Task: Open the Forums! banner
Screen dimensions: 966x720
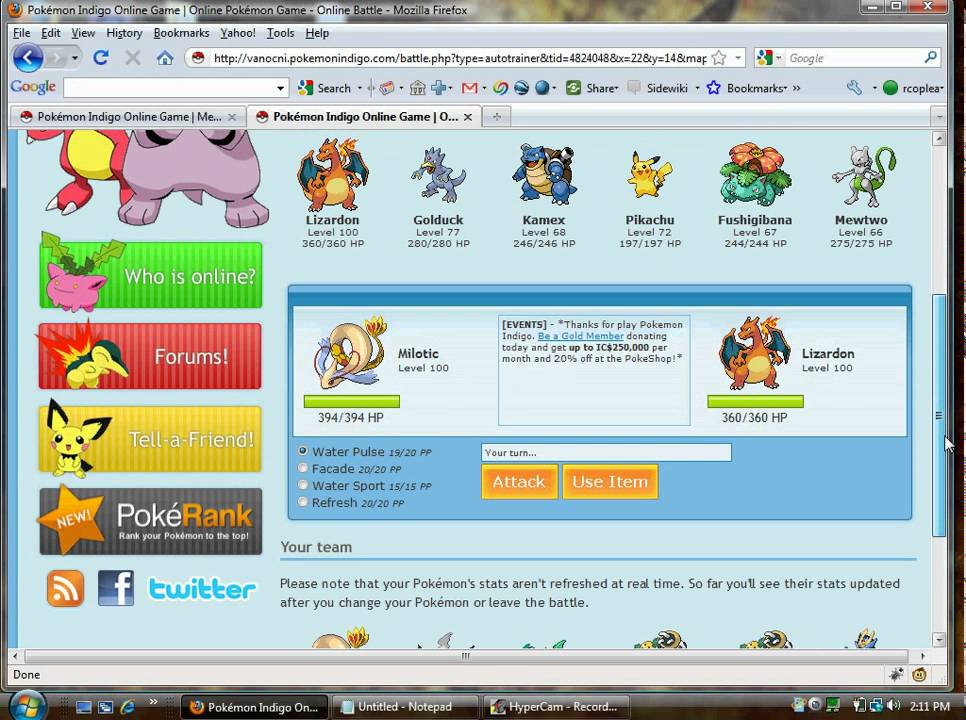Action: point(150,356)
